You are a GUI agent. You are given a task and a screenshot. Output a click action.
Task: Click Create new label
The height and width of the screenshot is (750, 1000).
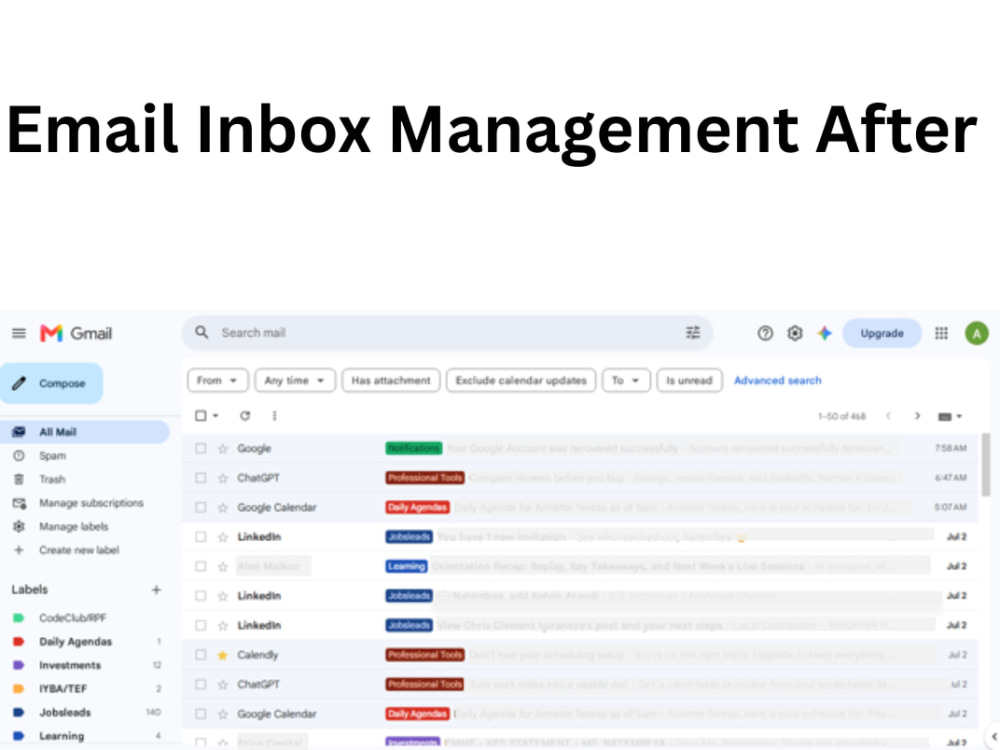[x=79, y=550]
